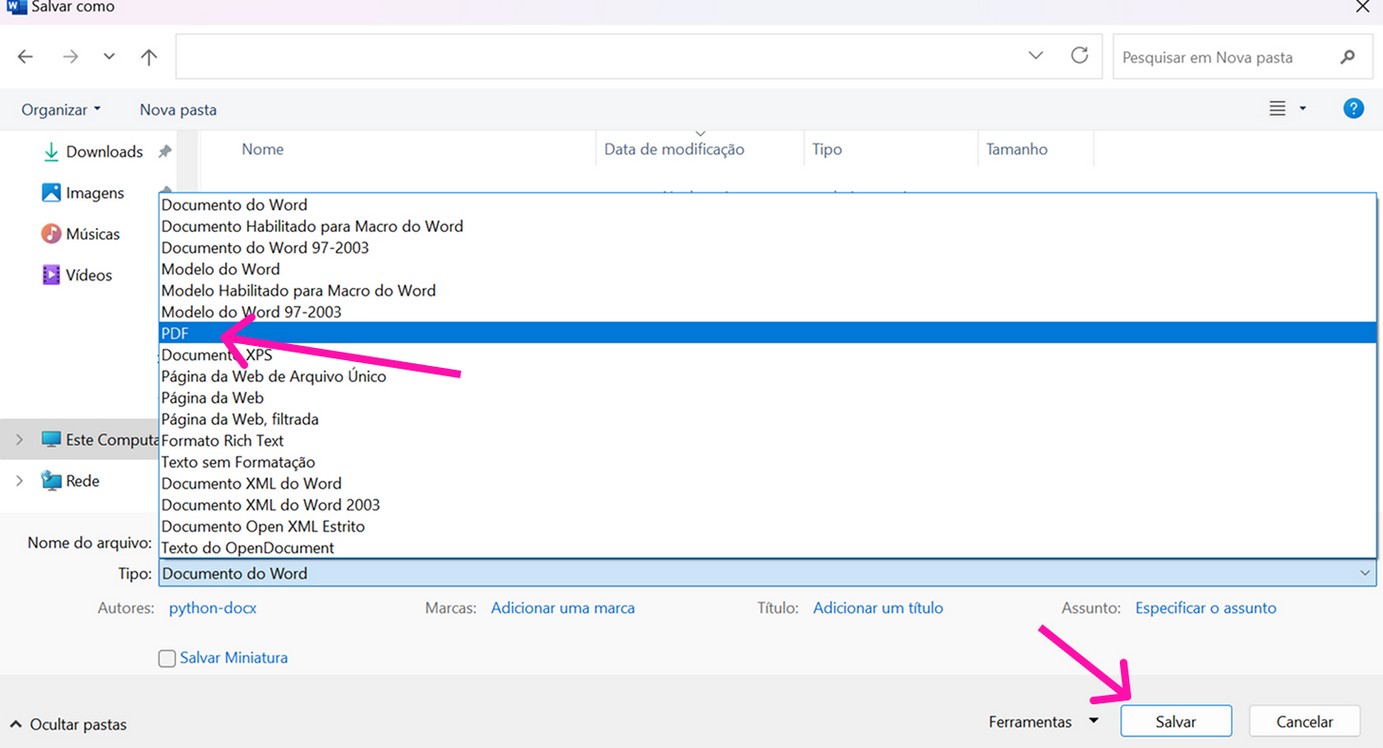Image resolution: width=1383 pixels, height=748 pixels.
Task: Expand the Este Computador tree node
Action: click(19, 440)
